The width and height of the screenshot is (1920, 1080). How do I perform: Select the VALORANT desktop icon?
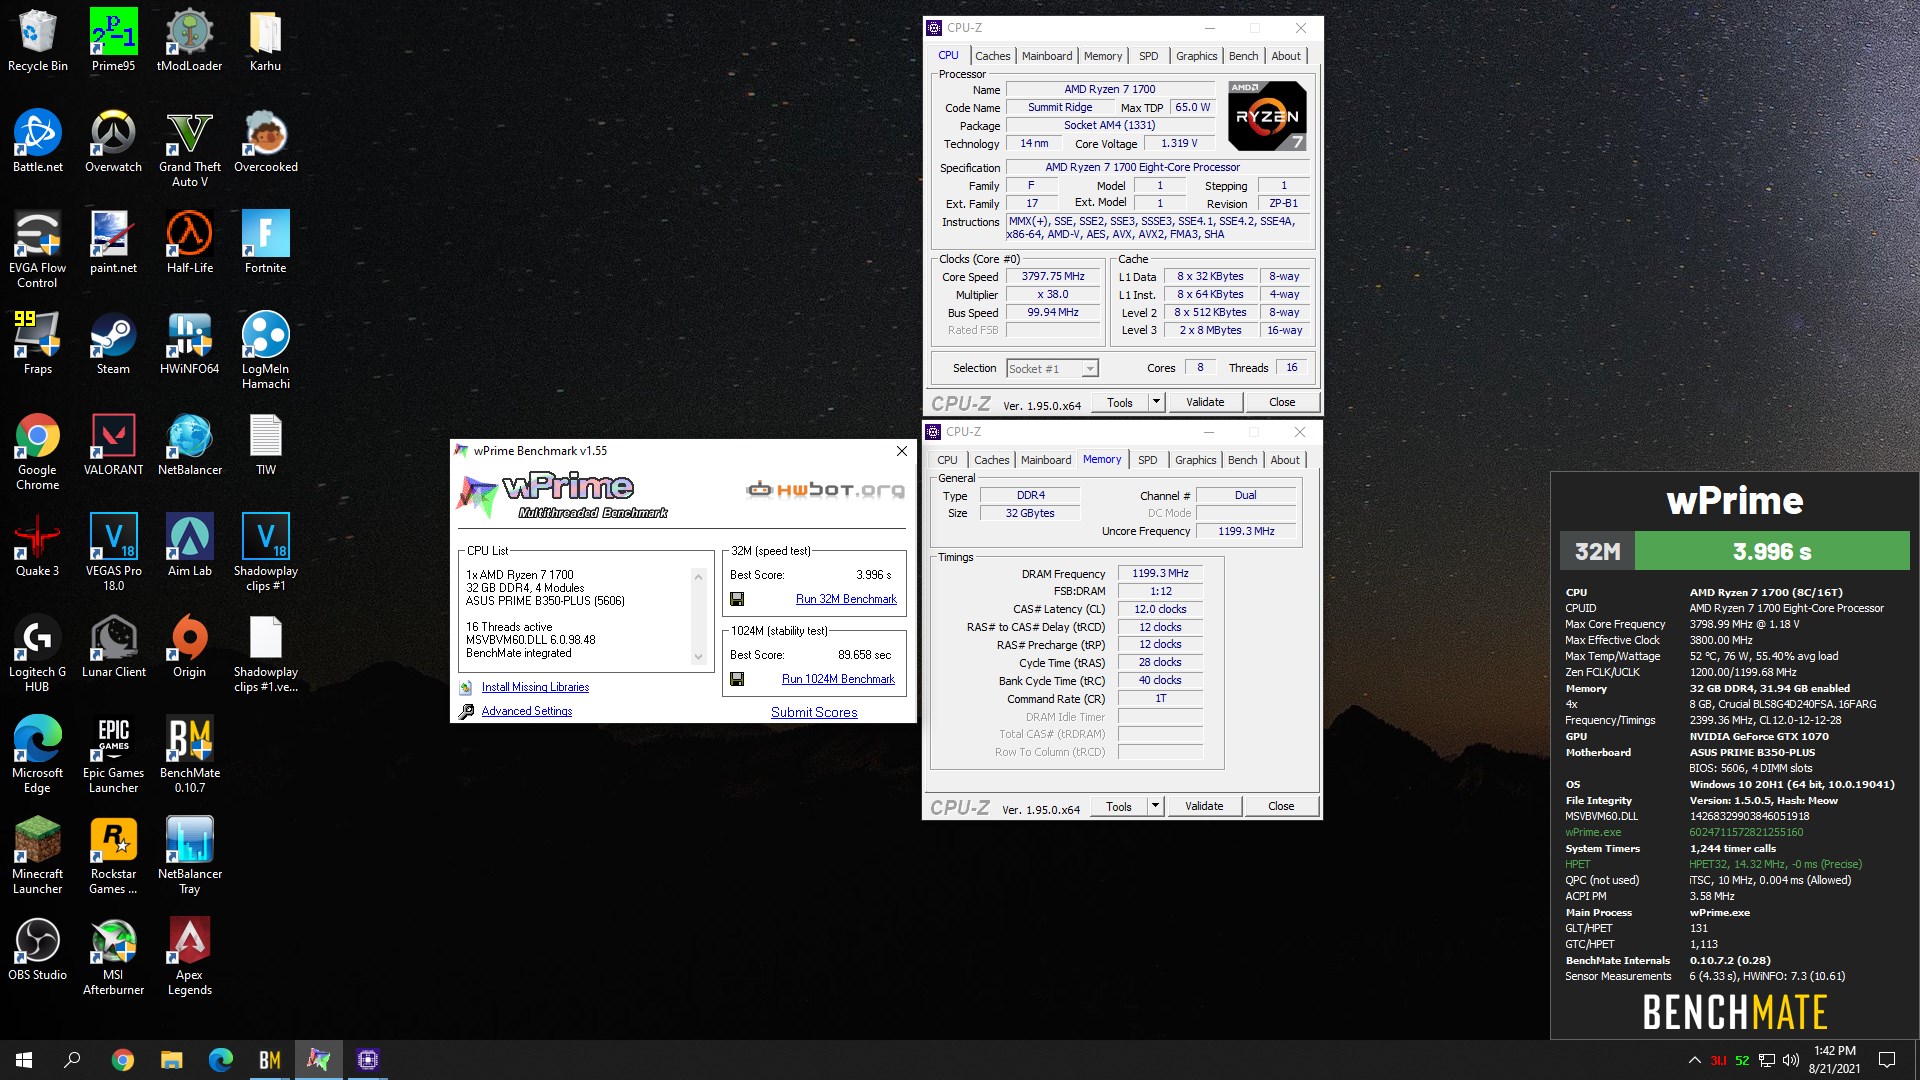point(113,444)
